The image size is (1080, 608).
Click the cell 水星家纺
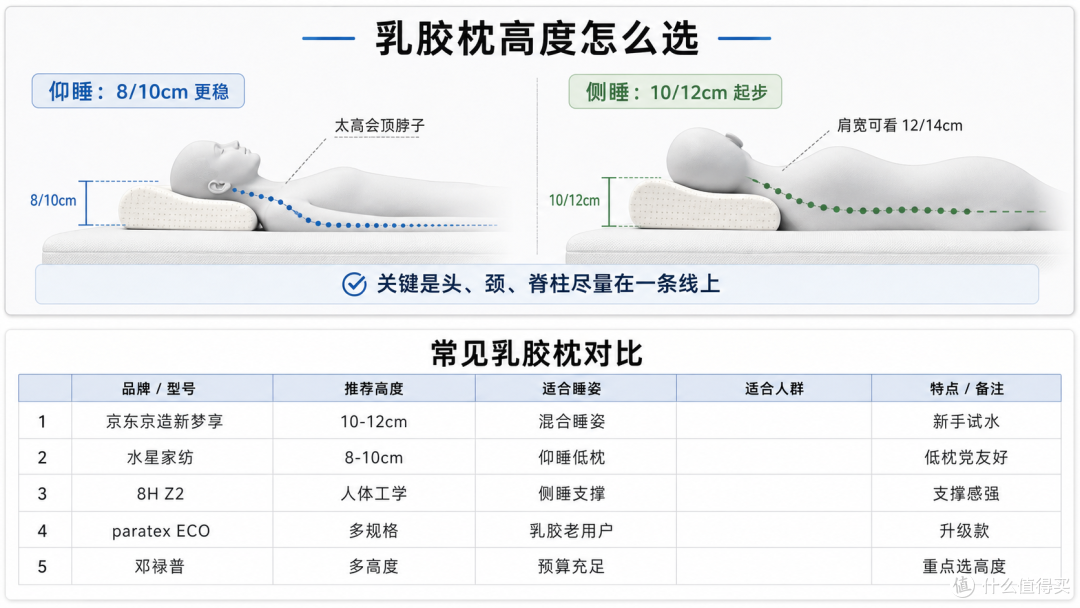[172, 457]
